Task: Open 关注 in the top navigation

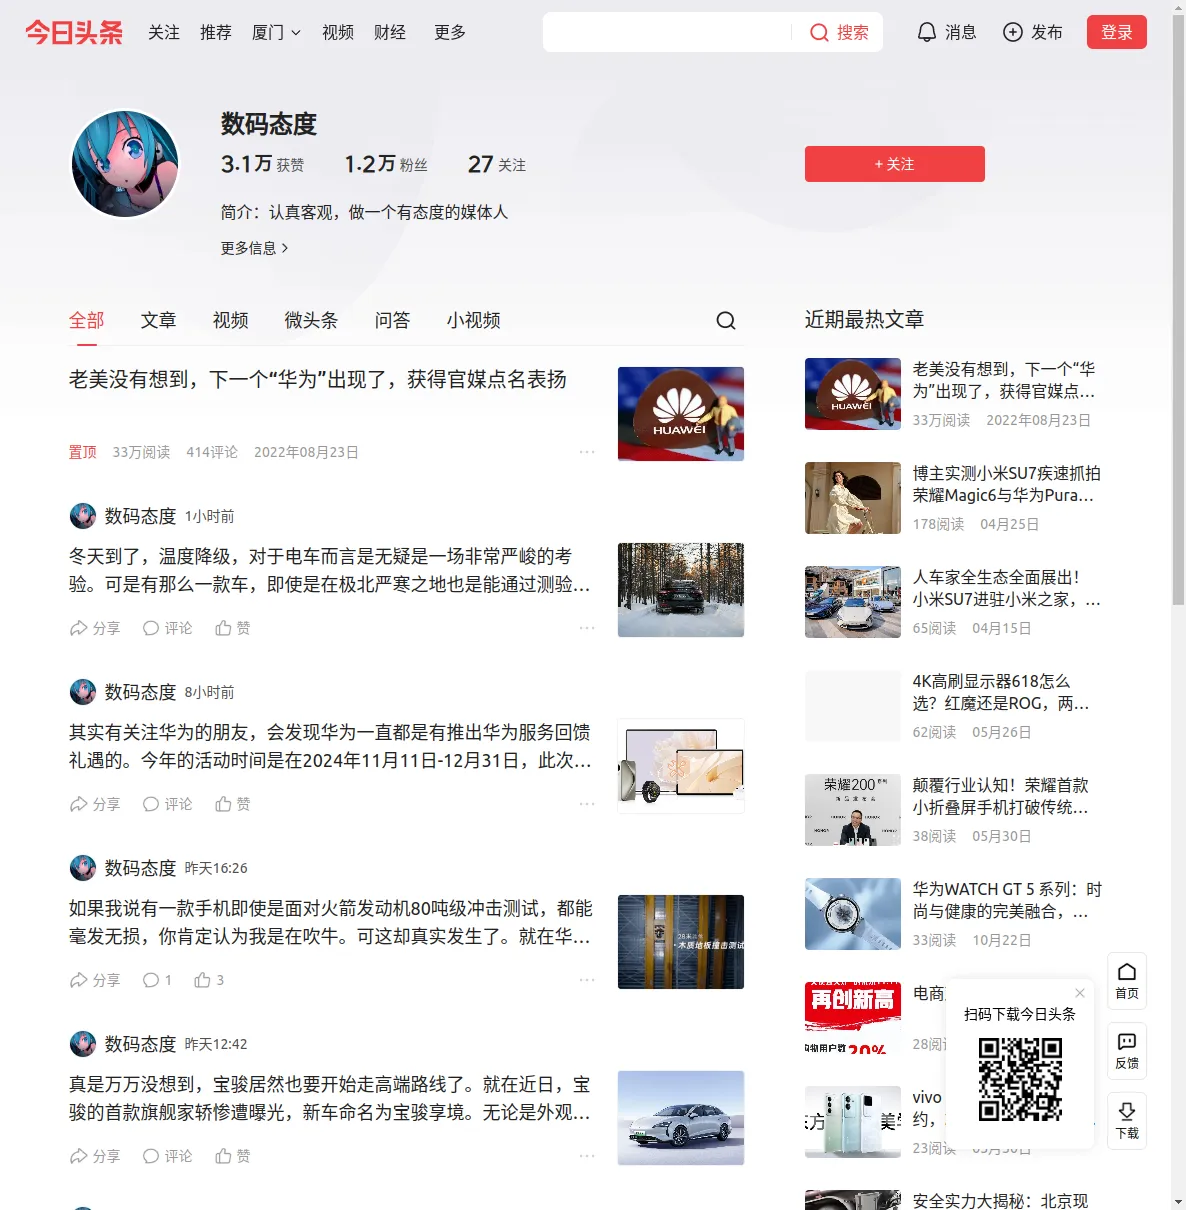Action: [164, 32]
